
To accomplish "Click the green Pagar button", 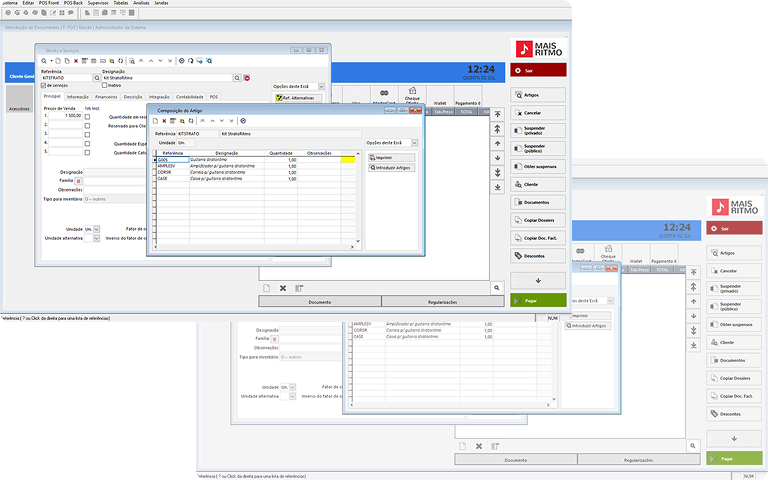I will coord(538,300).
